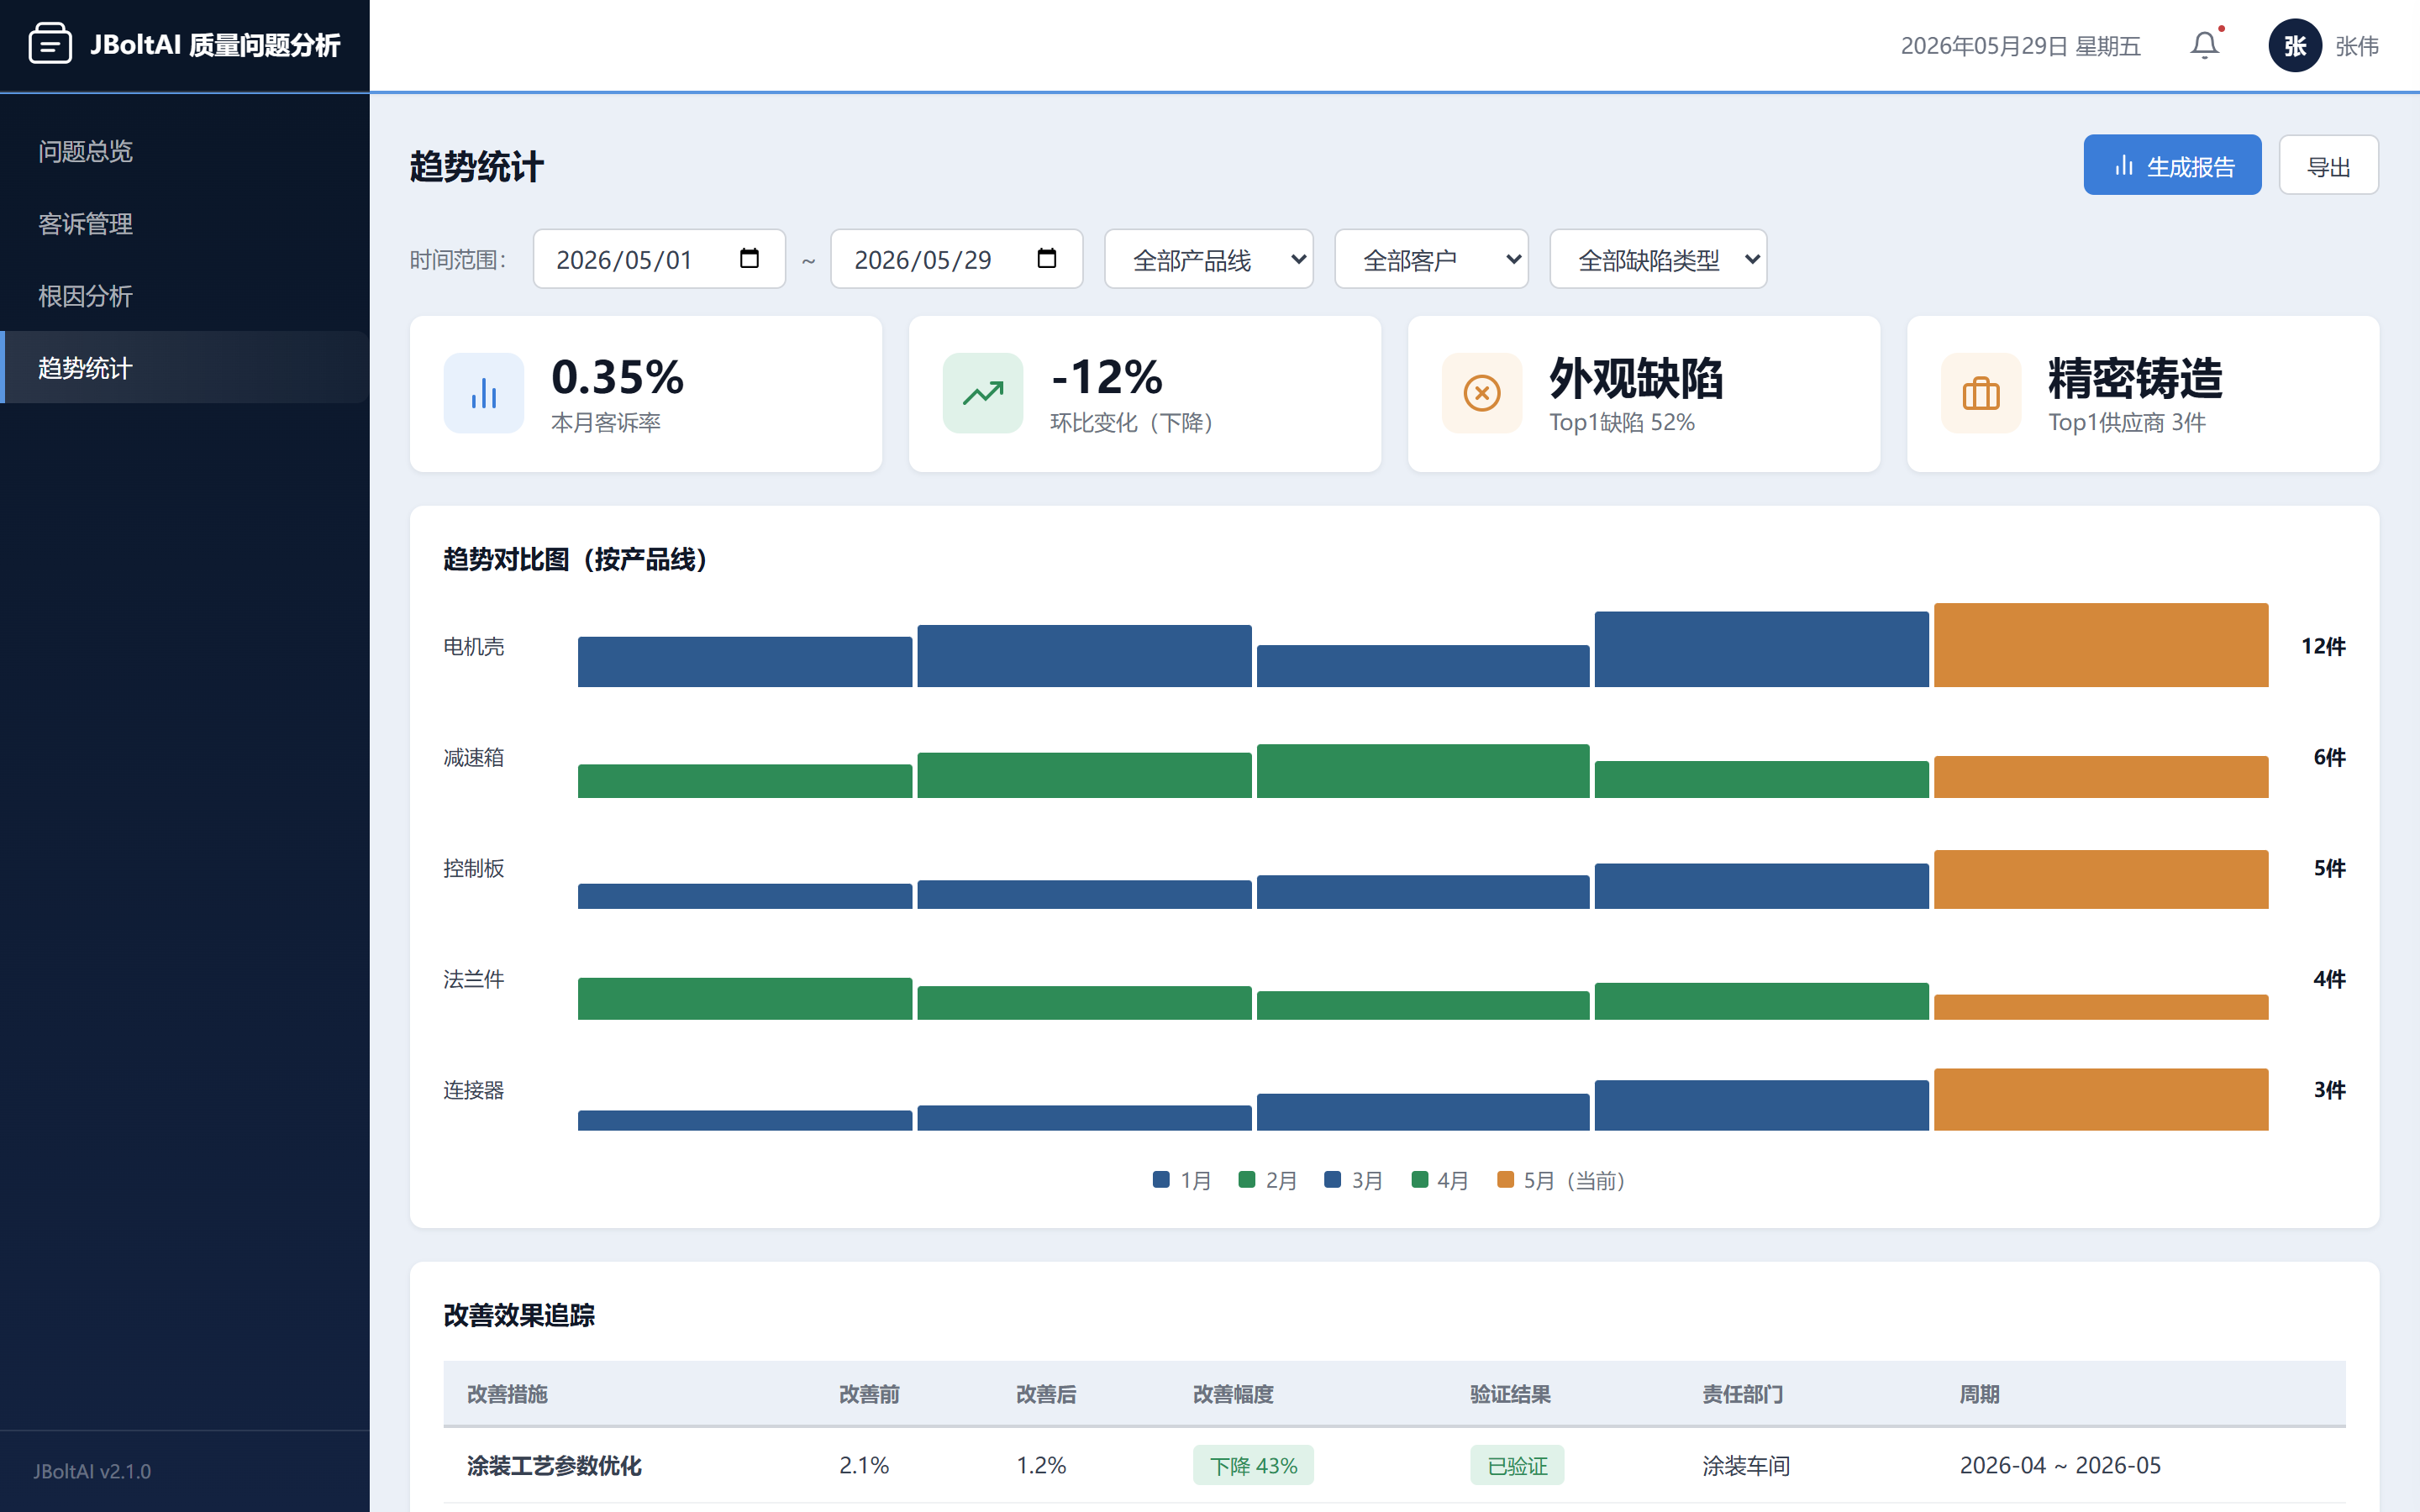
Task: Expand the 全部客户 dropdown
Action: point(1431,259)
